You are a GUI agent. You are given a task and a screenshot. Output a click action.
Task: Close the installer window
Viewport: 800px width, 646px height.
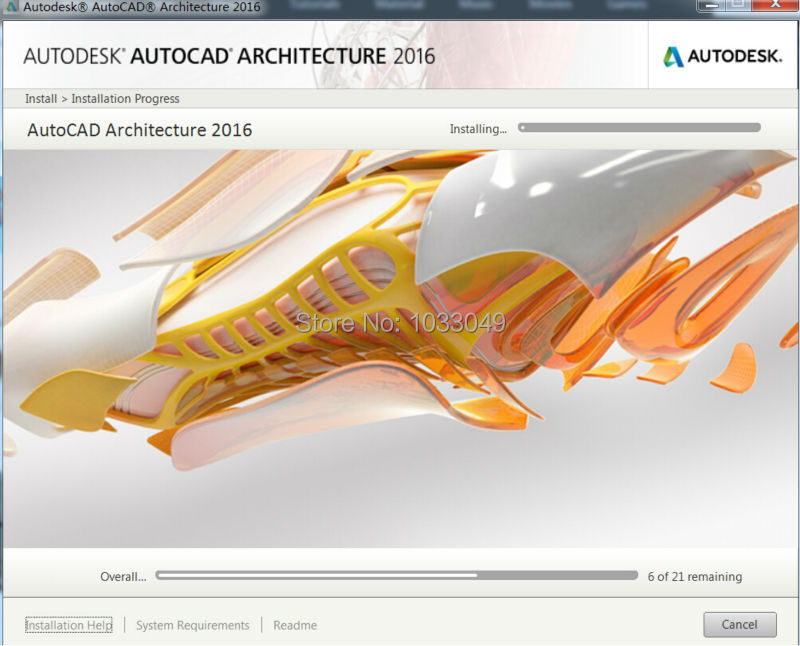(773, 5)
